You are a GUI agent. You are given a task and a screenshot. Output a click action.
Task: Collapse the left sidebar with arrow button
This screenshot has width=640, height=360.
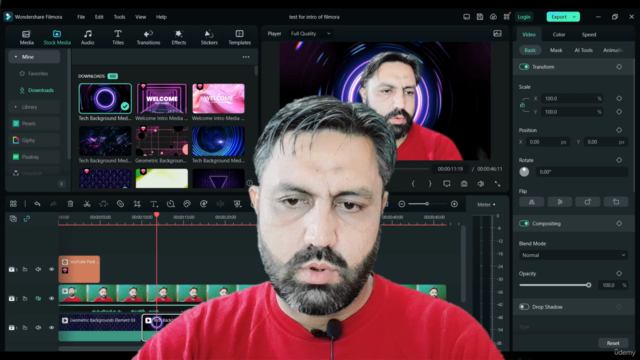coord(62,184)
